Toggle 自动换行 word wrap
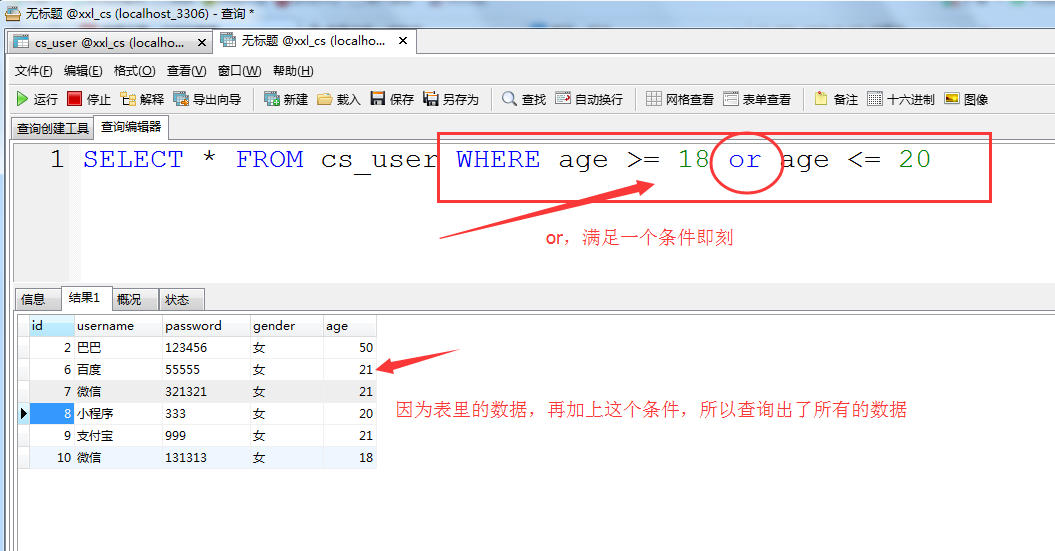 (x=589, y=100)
